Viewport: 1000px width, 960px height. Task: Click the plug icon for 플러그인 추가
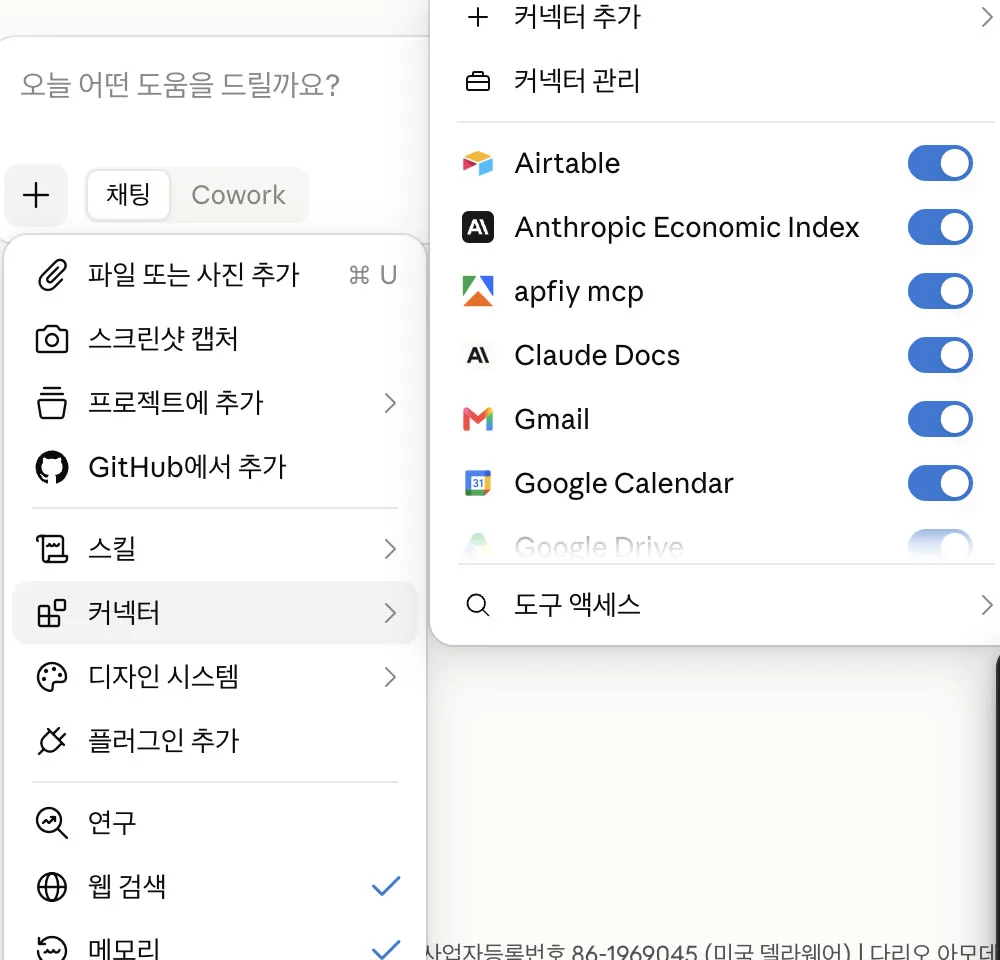click(x=52, y=741)
